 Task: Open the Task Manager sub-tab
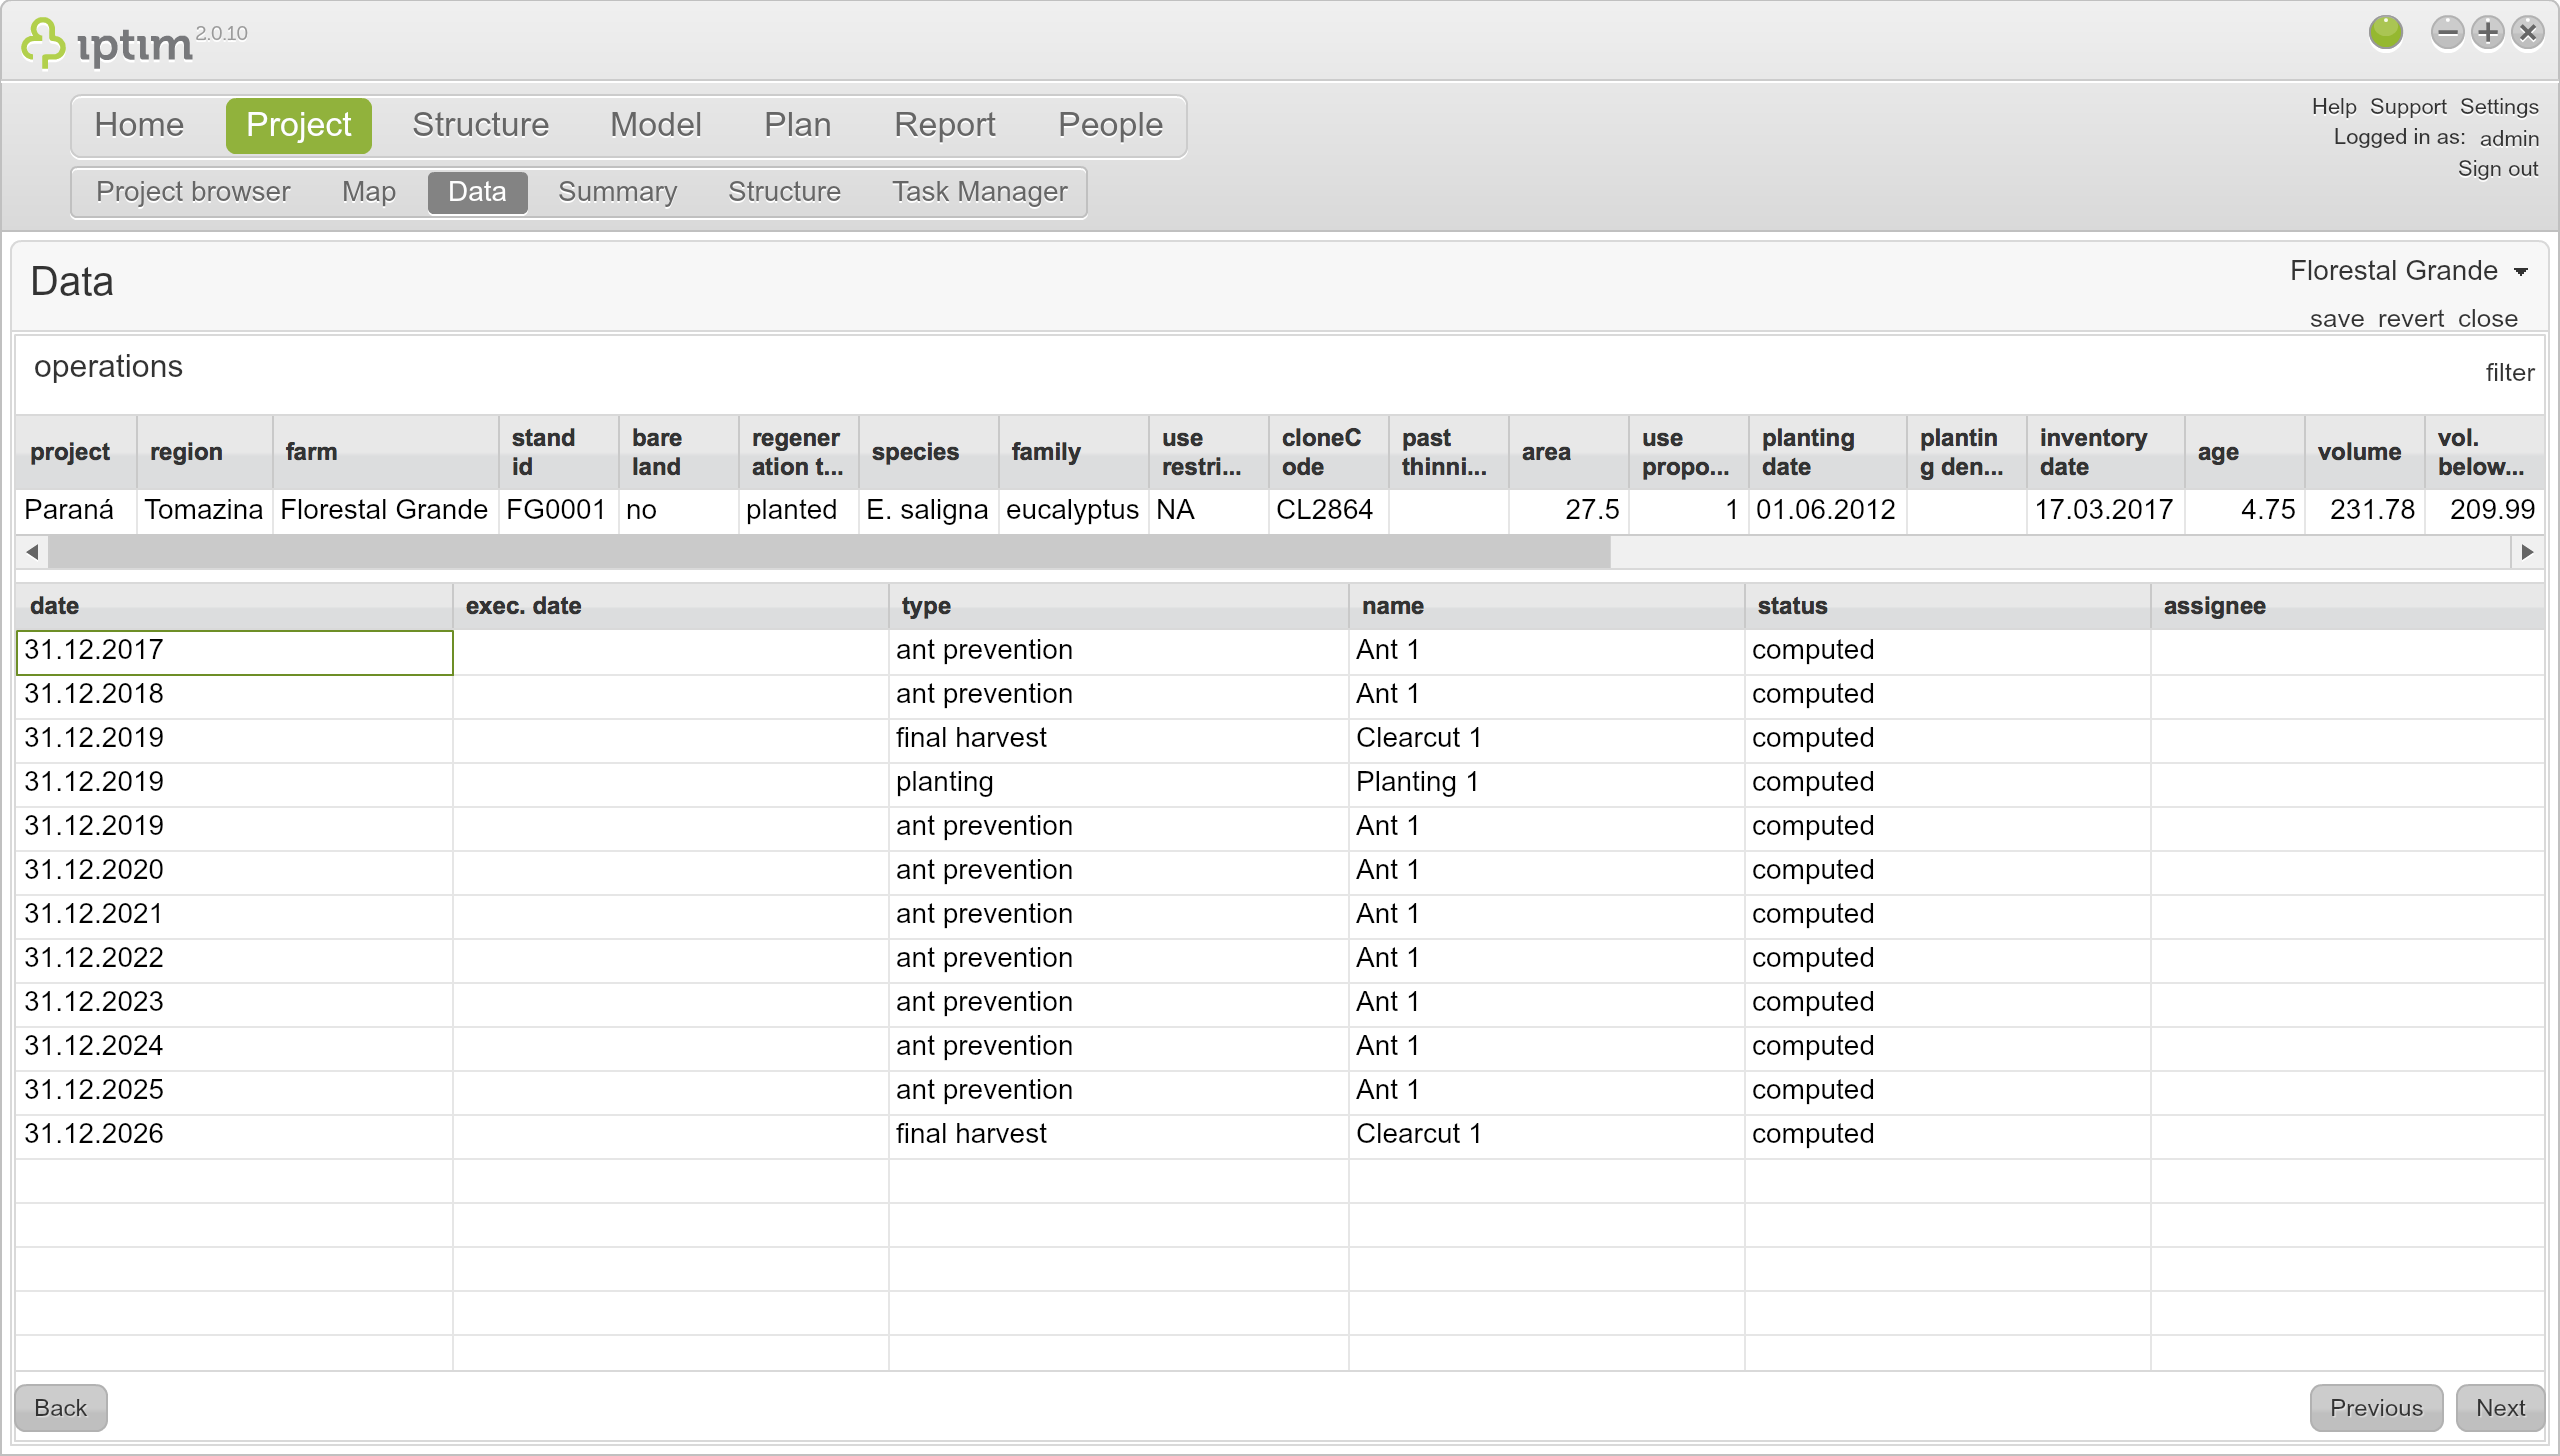pyautogui.click(x=979, y=192)
